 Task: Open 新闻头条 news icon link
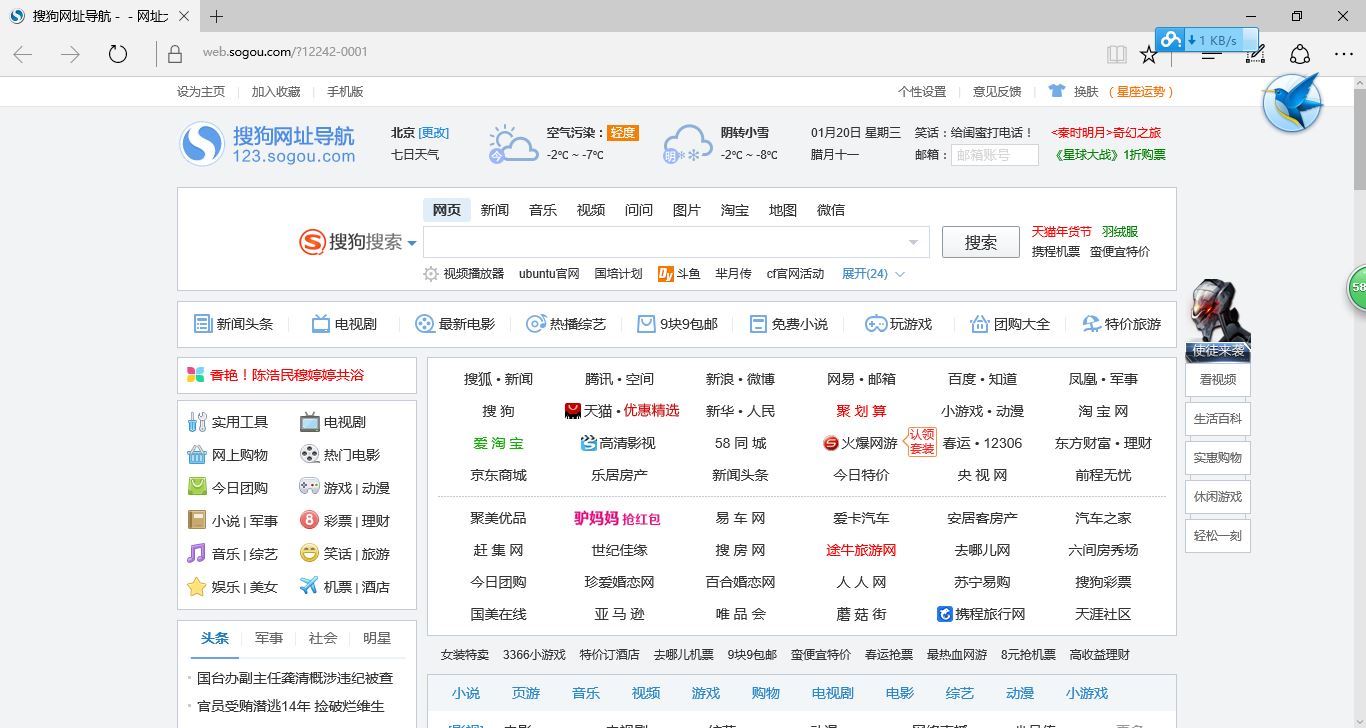(x=233, y=324)
